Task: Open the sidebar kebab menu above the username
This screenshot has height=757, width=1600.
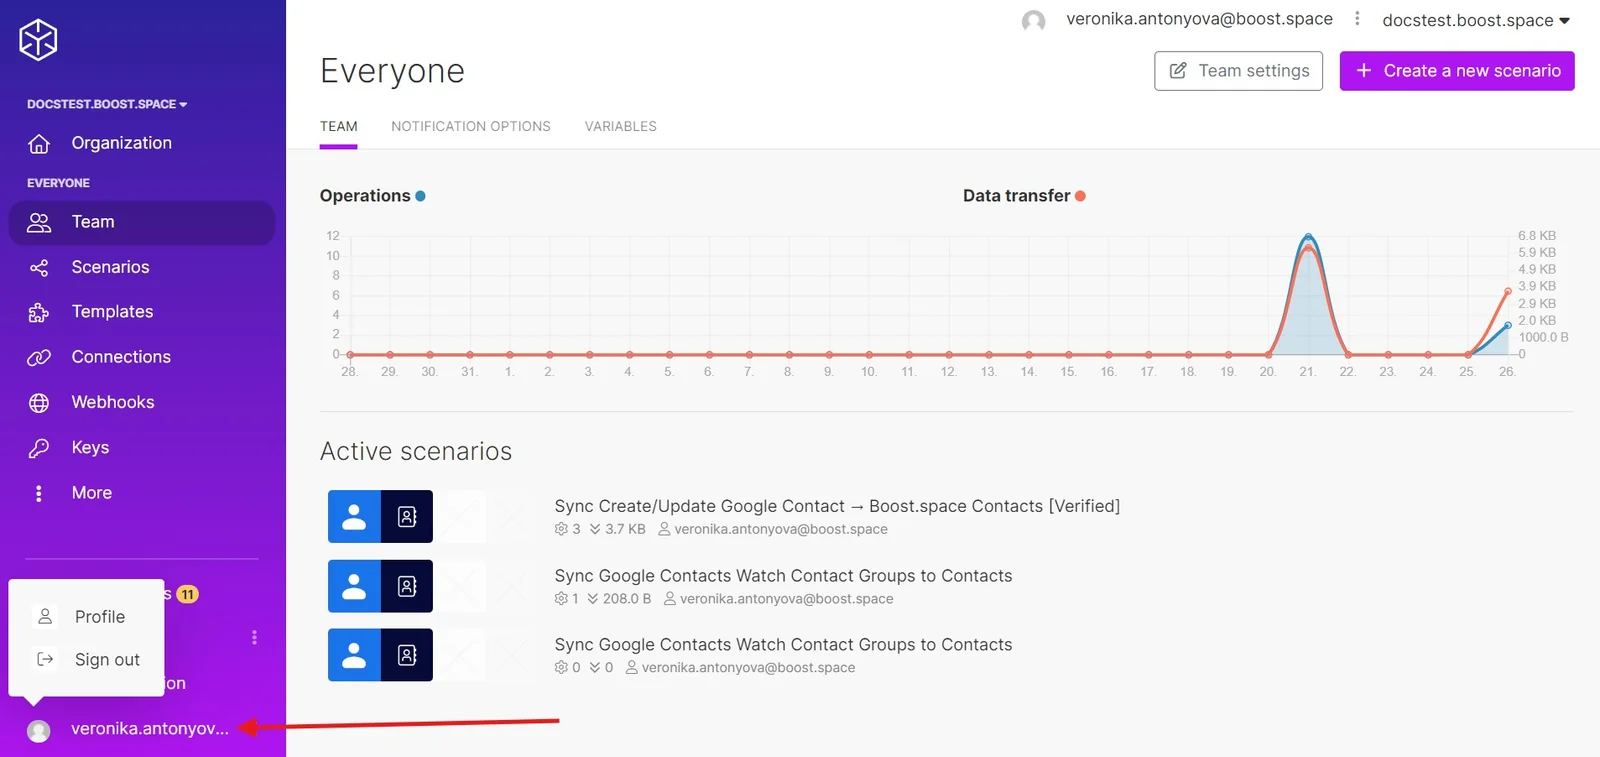Action: (x=255, y=637)
